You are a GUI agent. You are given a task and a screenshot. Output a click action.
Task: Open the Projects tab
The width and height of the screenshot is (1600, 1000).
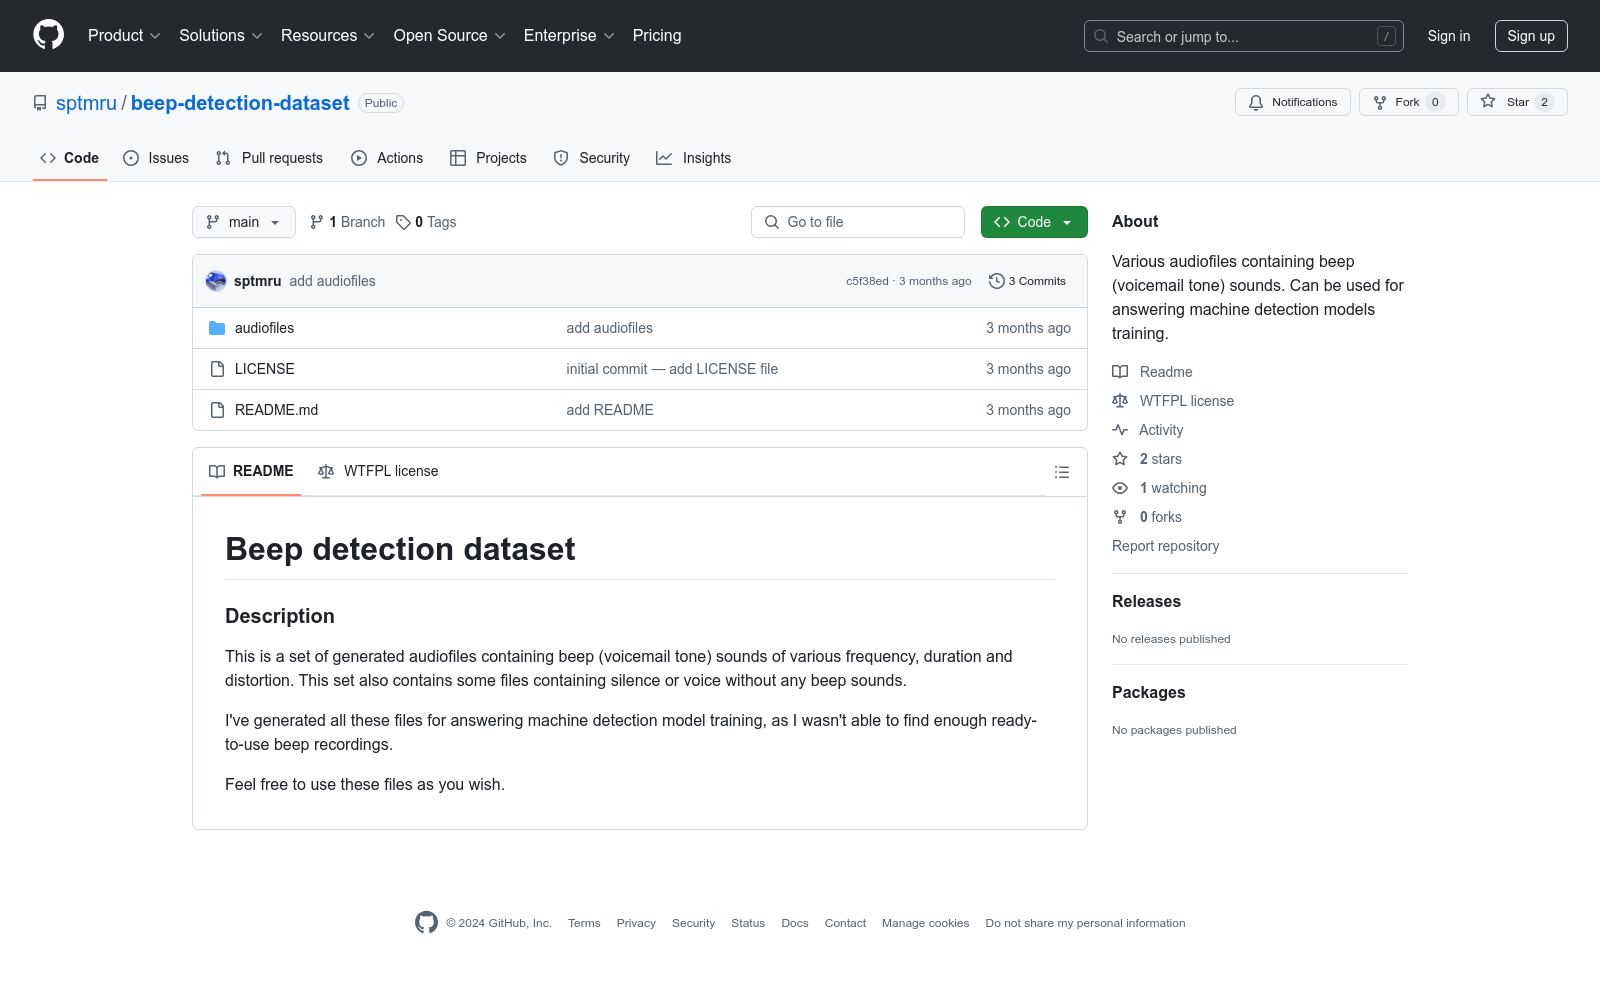point(488,158)
